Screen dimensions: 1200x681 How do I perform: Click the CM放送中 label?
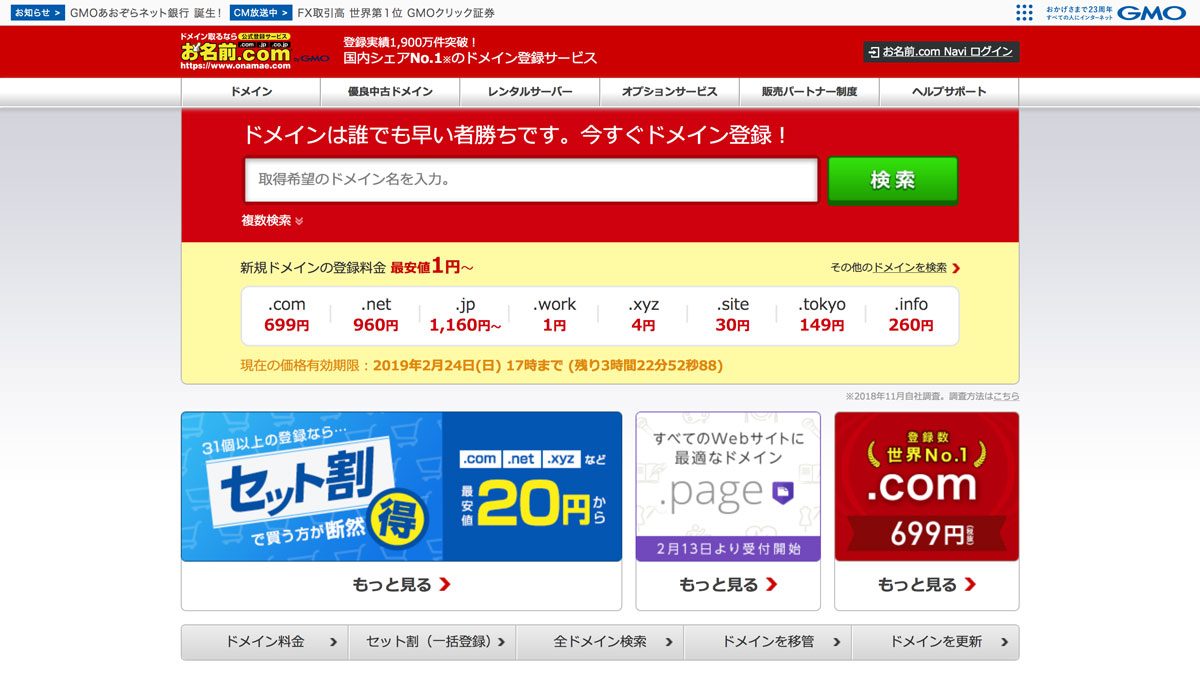pos(260,13)
